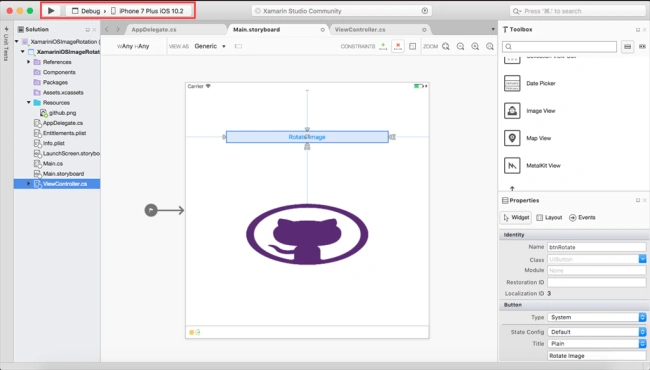Click the add constraints green plus icon
The image size is (650, 370).
383,46
